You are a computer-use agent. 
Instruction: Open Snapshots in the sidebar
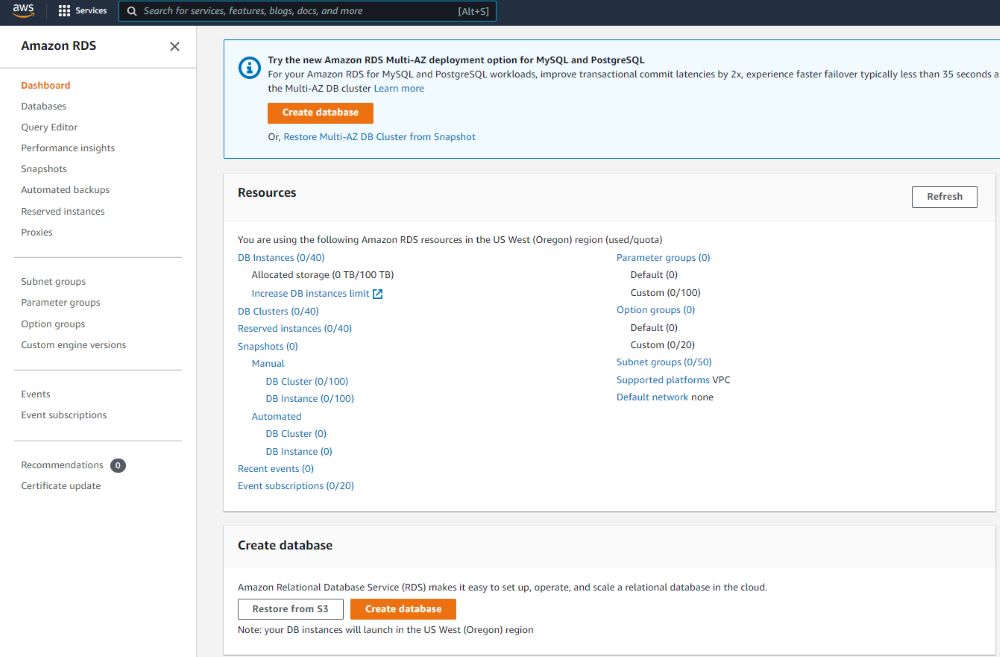click(x=43, y=169)
